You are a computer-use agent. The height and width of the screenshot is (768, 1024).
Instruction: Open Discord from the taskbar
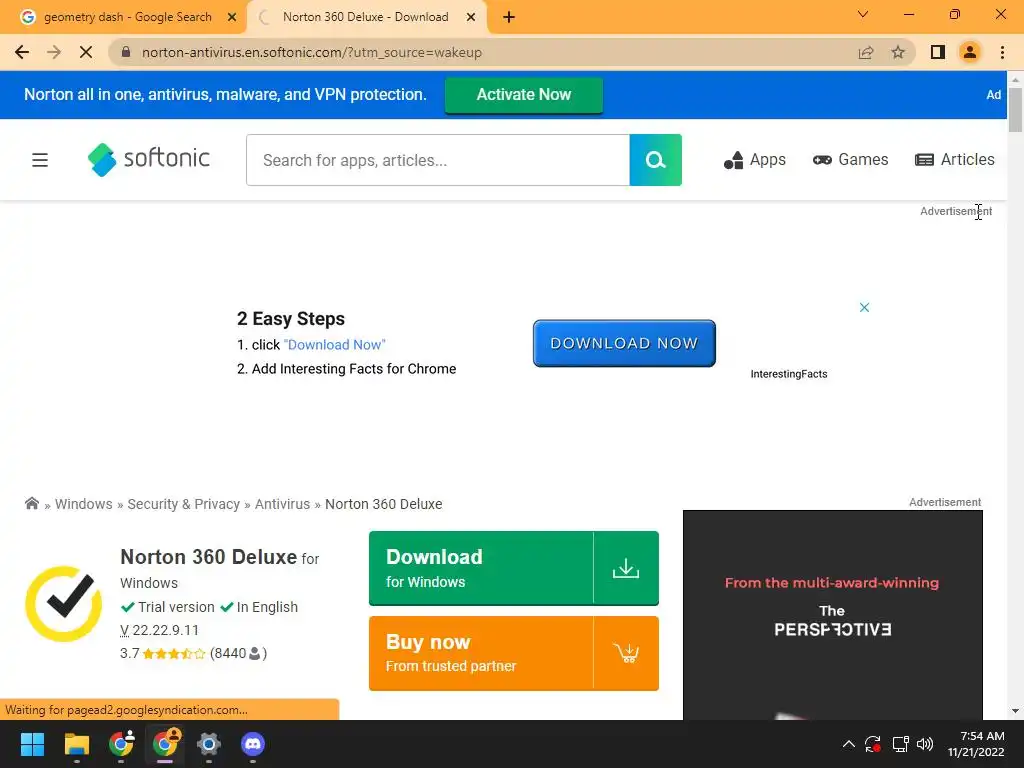[x=253, y=744]
